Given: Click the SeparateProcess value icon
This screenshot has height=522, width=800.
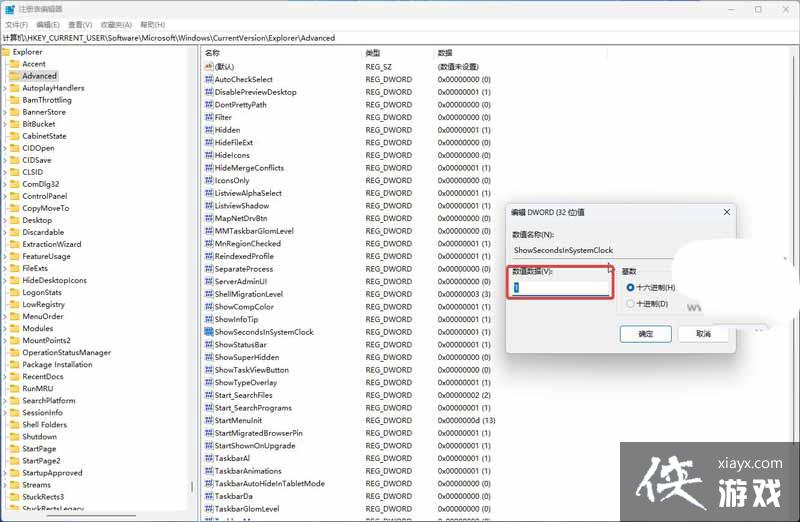Looking at the screenshot, I should [209, 269].
